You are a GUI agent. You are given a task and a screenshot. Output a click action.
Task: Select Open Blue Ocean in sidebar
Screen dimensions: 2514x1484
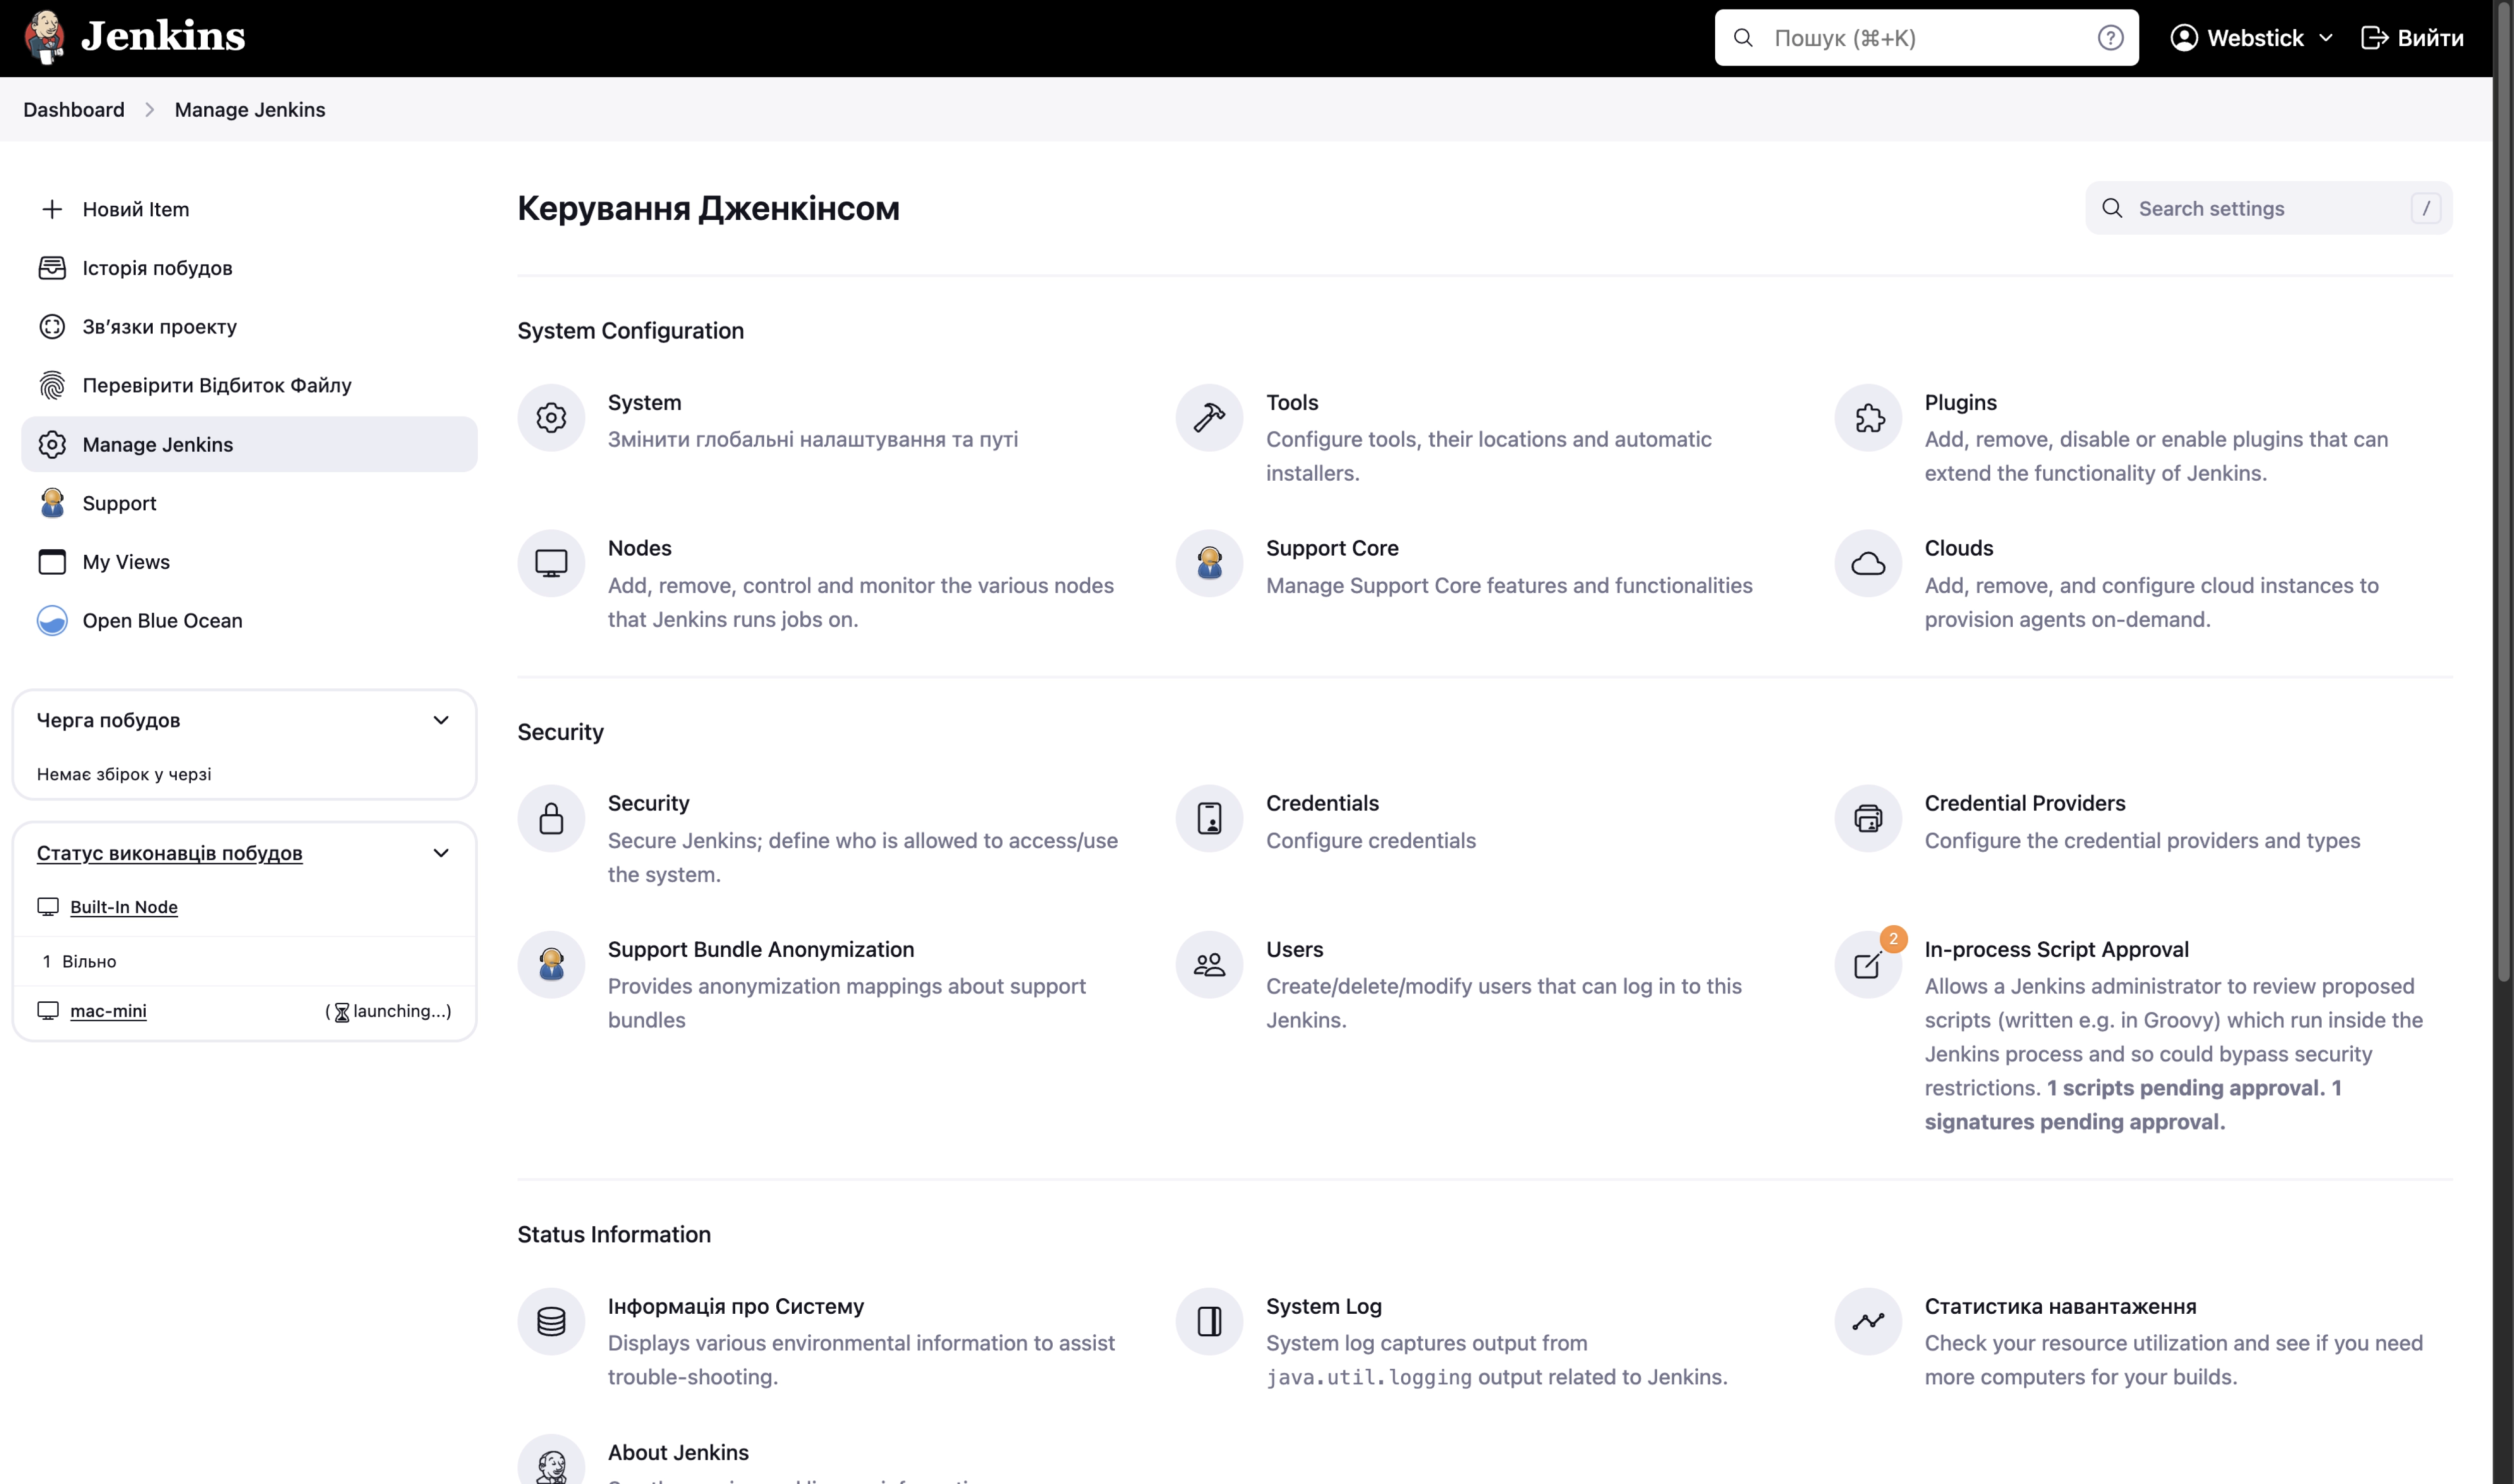[162, 621]
